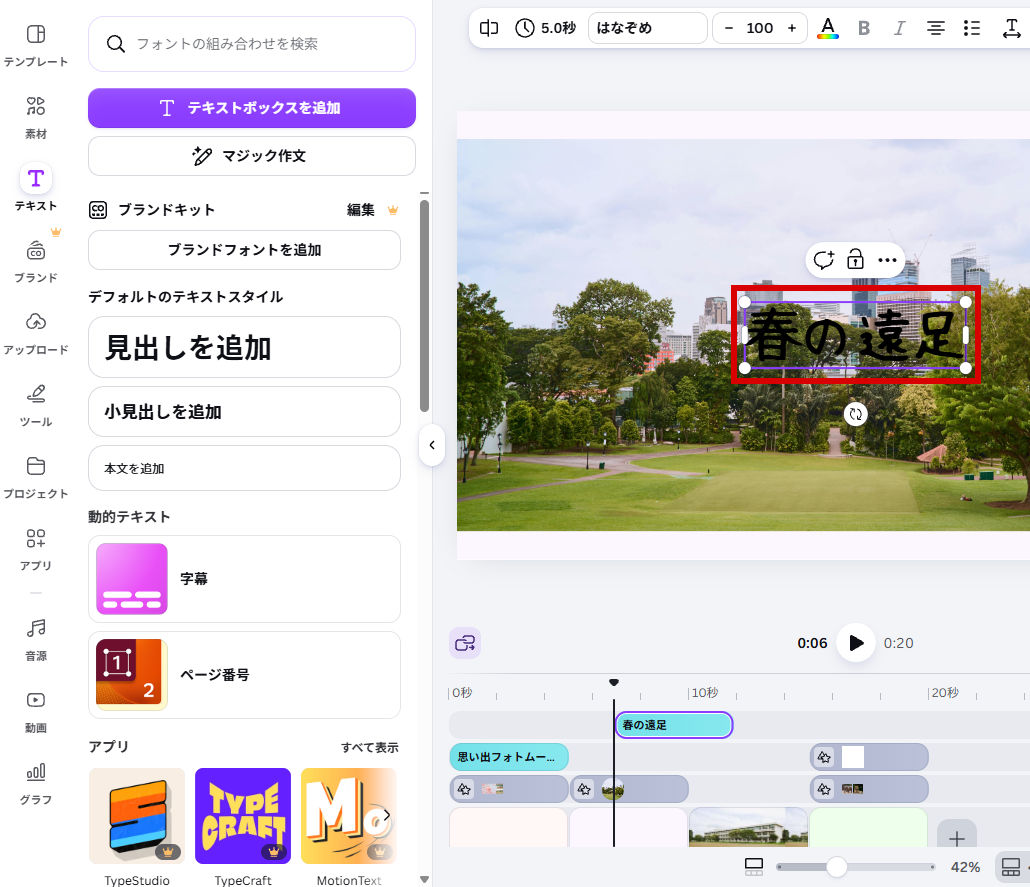Add a subheading with 小見出しを追加
The height and width of the screenshot is (887, 1030).
pyautogui.click(x=244, y=411)
